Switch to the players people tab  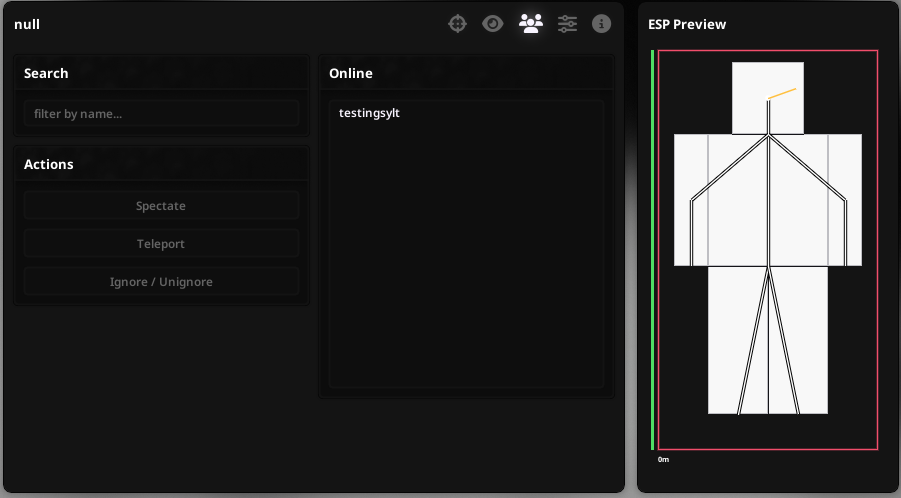[x=531, y=24]
